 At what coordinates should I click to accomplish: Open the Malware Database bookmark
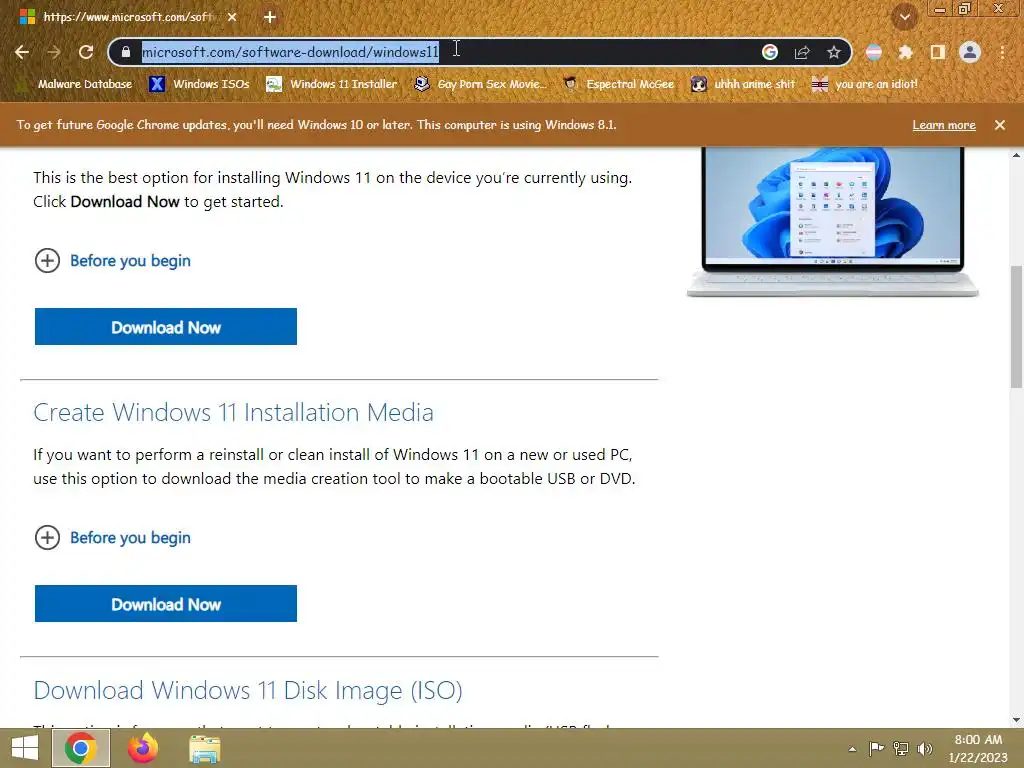tap(74, 84)
